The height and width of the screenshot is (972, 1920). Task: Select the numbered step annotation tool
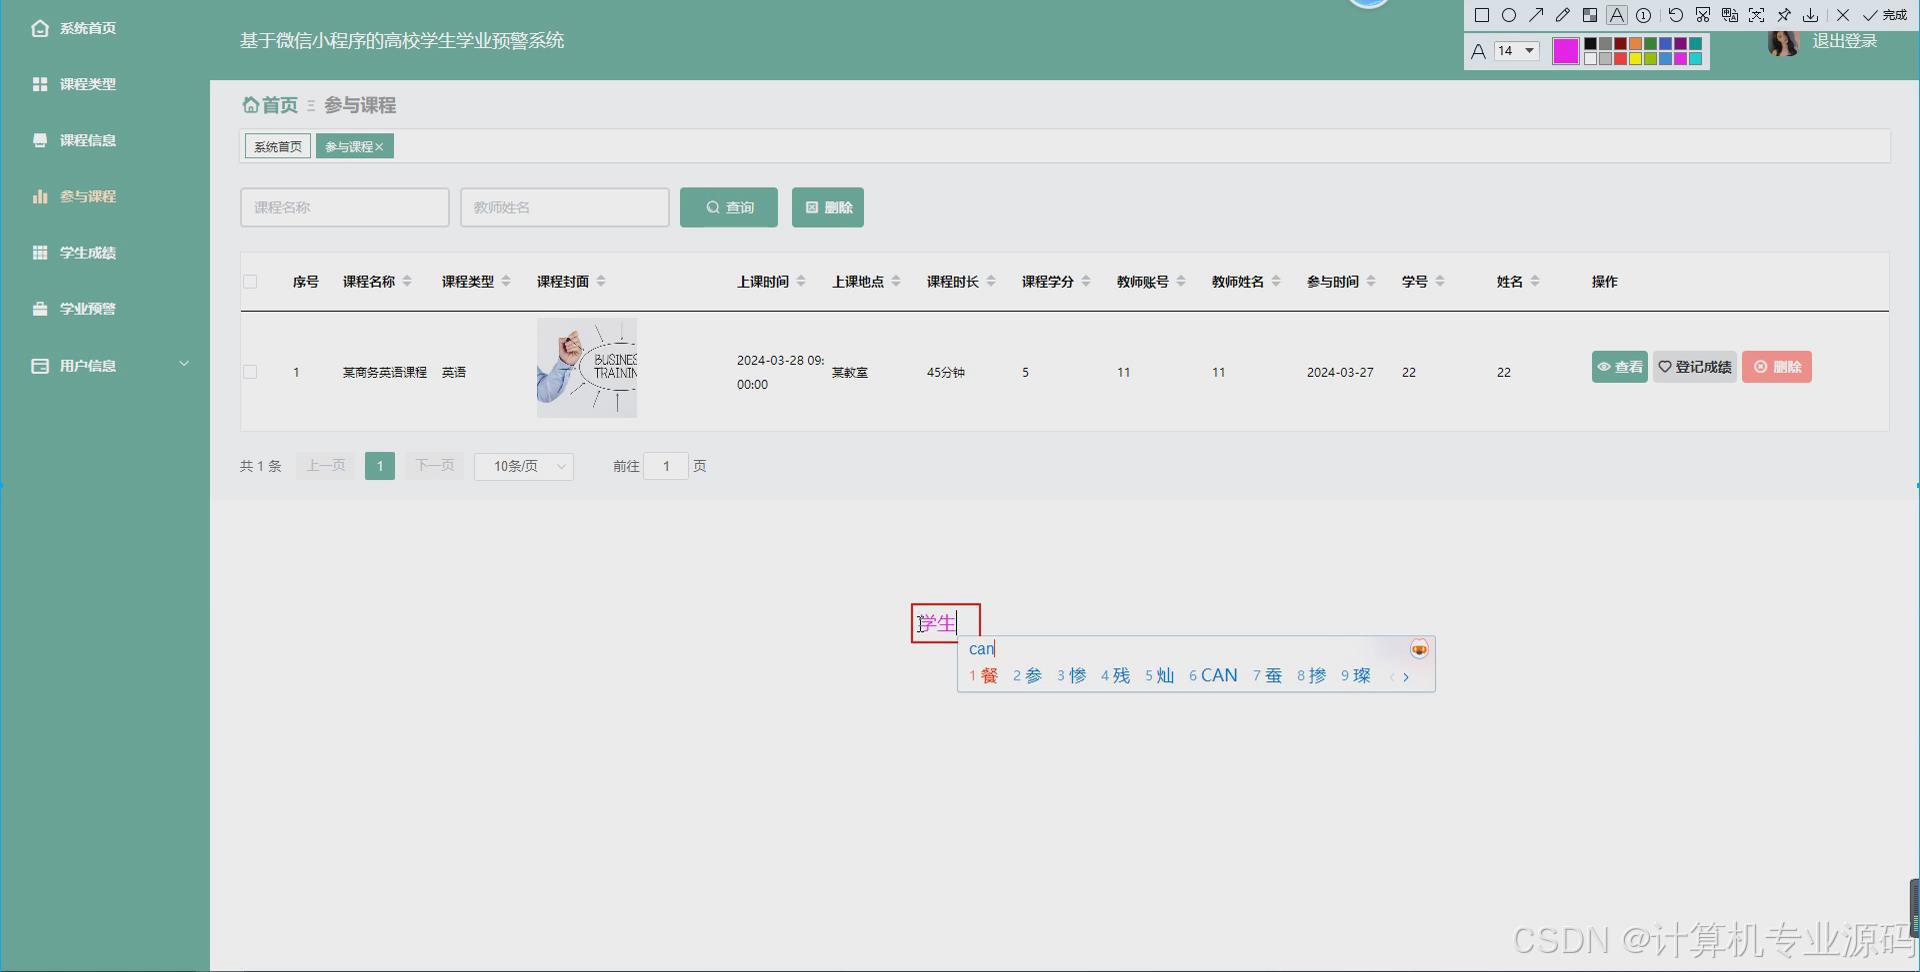[1643, 15]
